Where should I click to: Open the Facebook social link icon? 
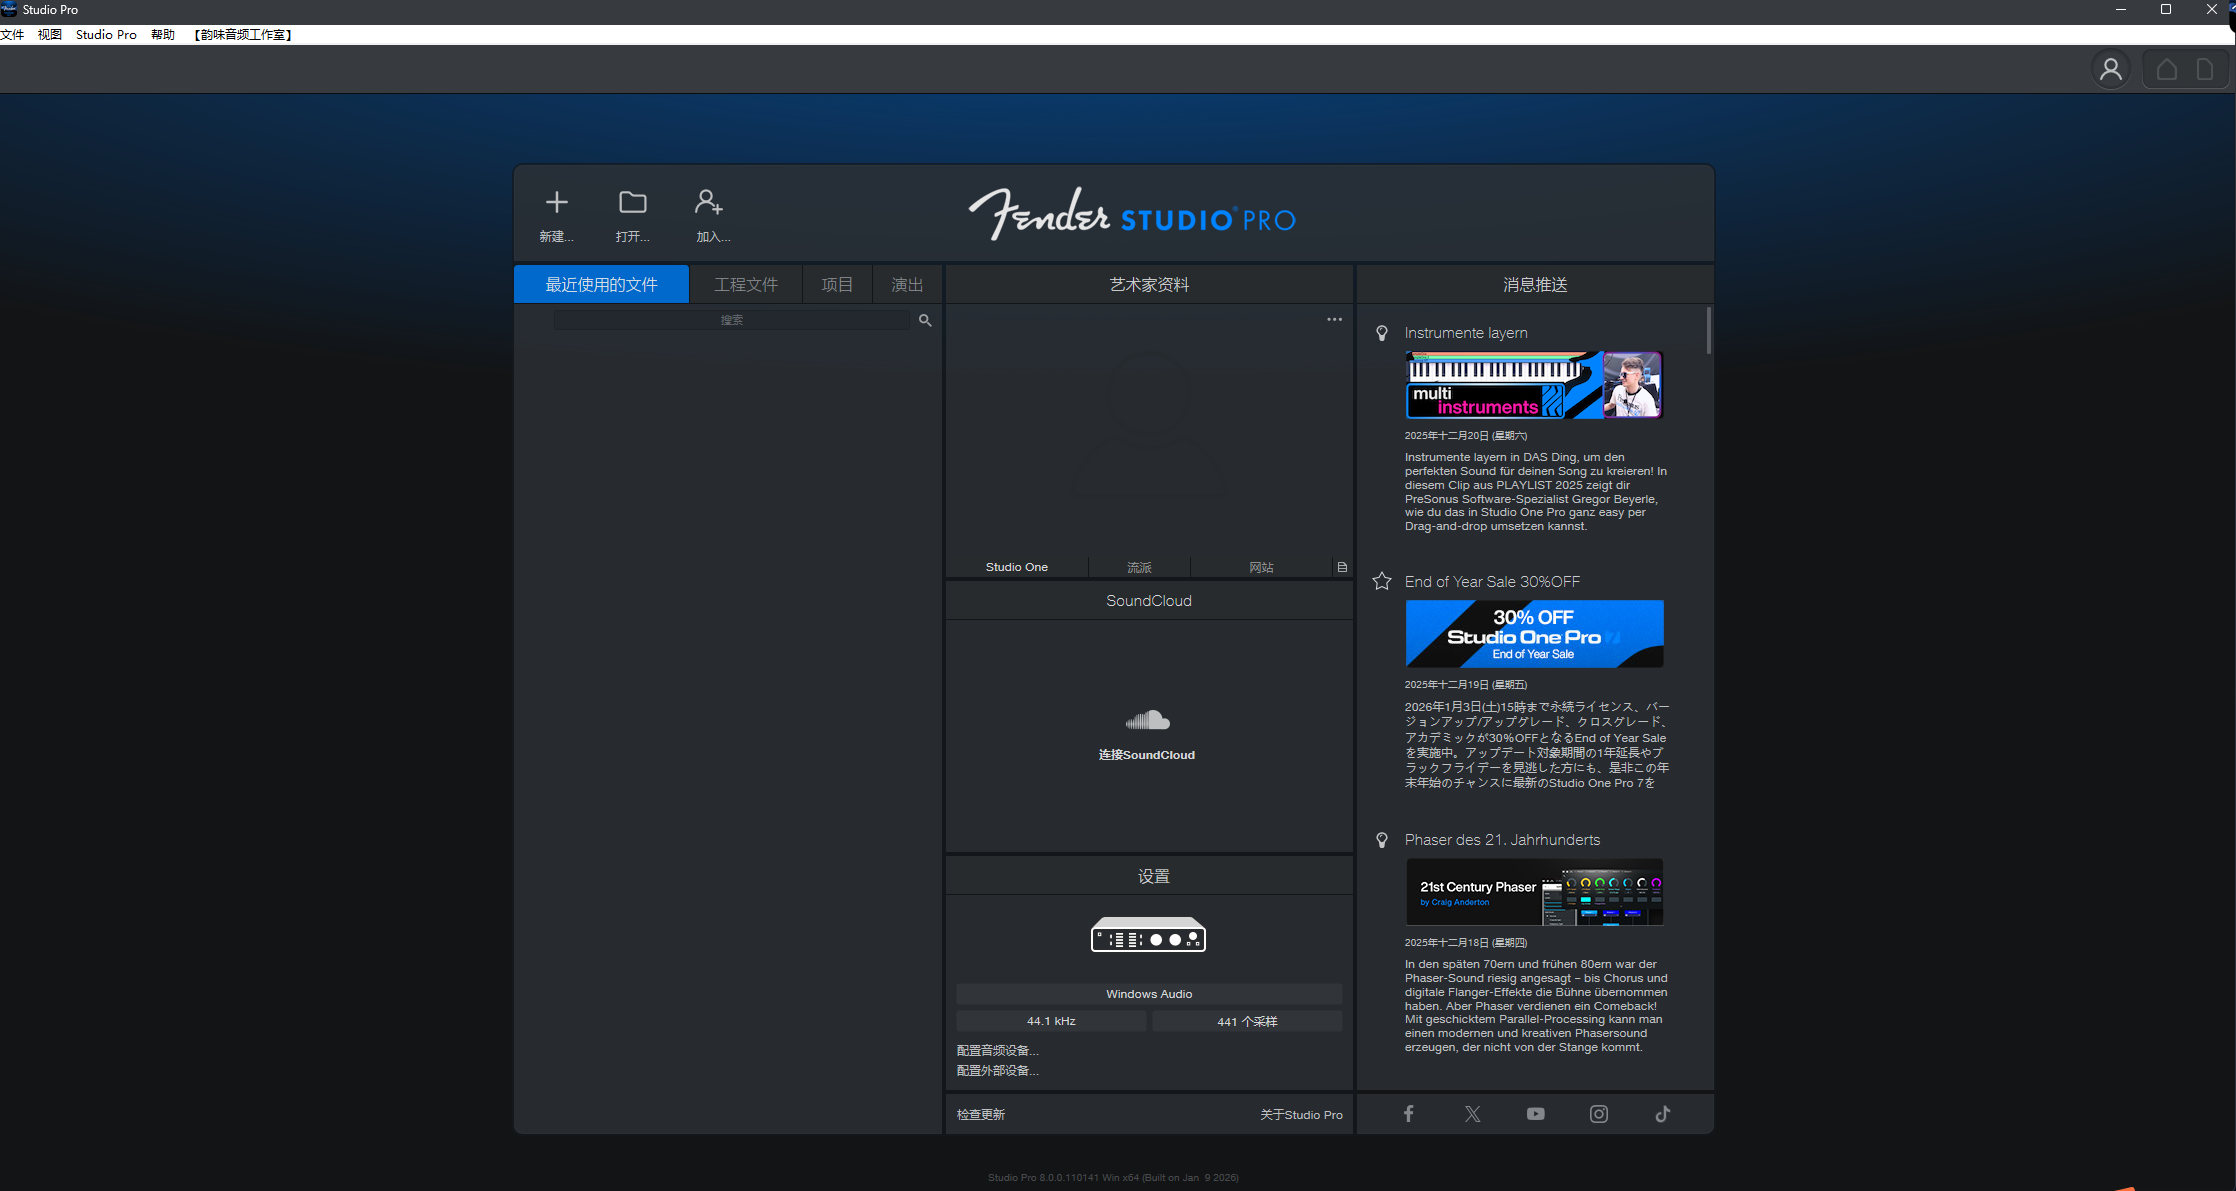1408,1114
